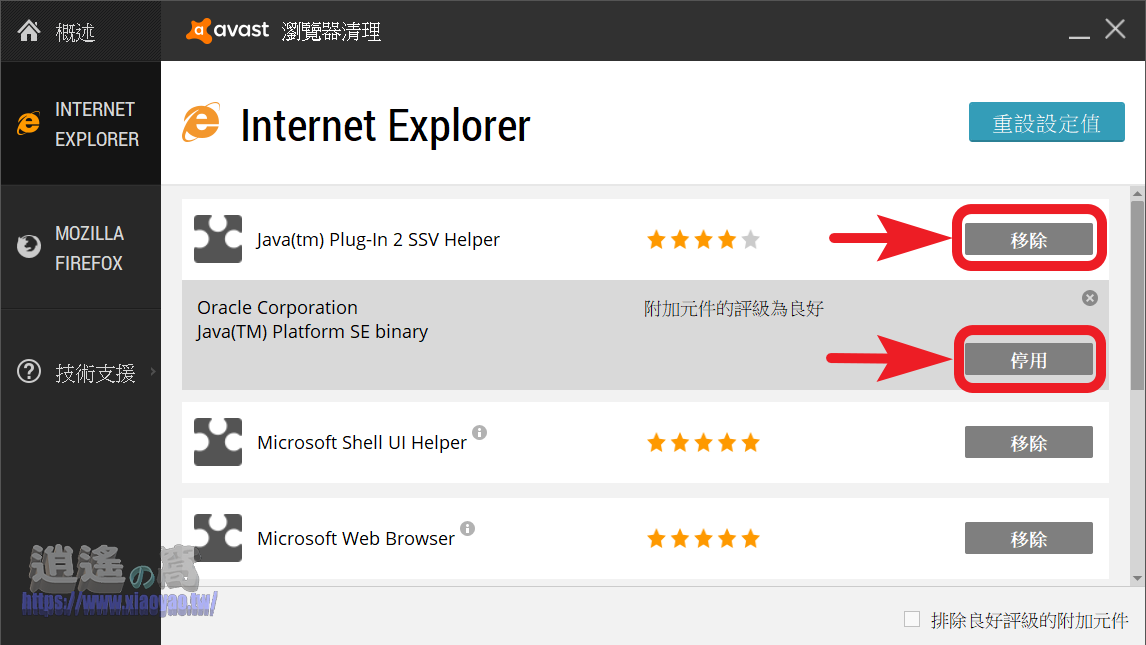Select the Internet Explorer sidebar icon

(x=29, y=123)
